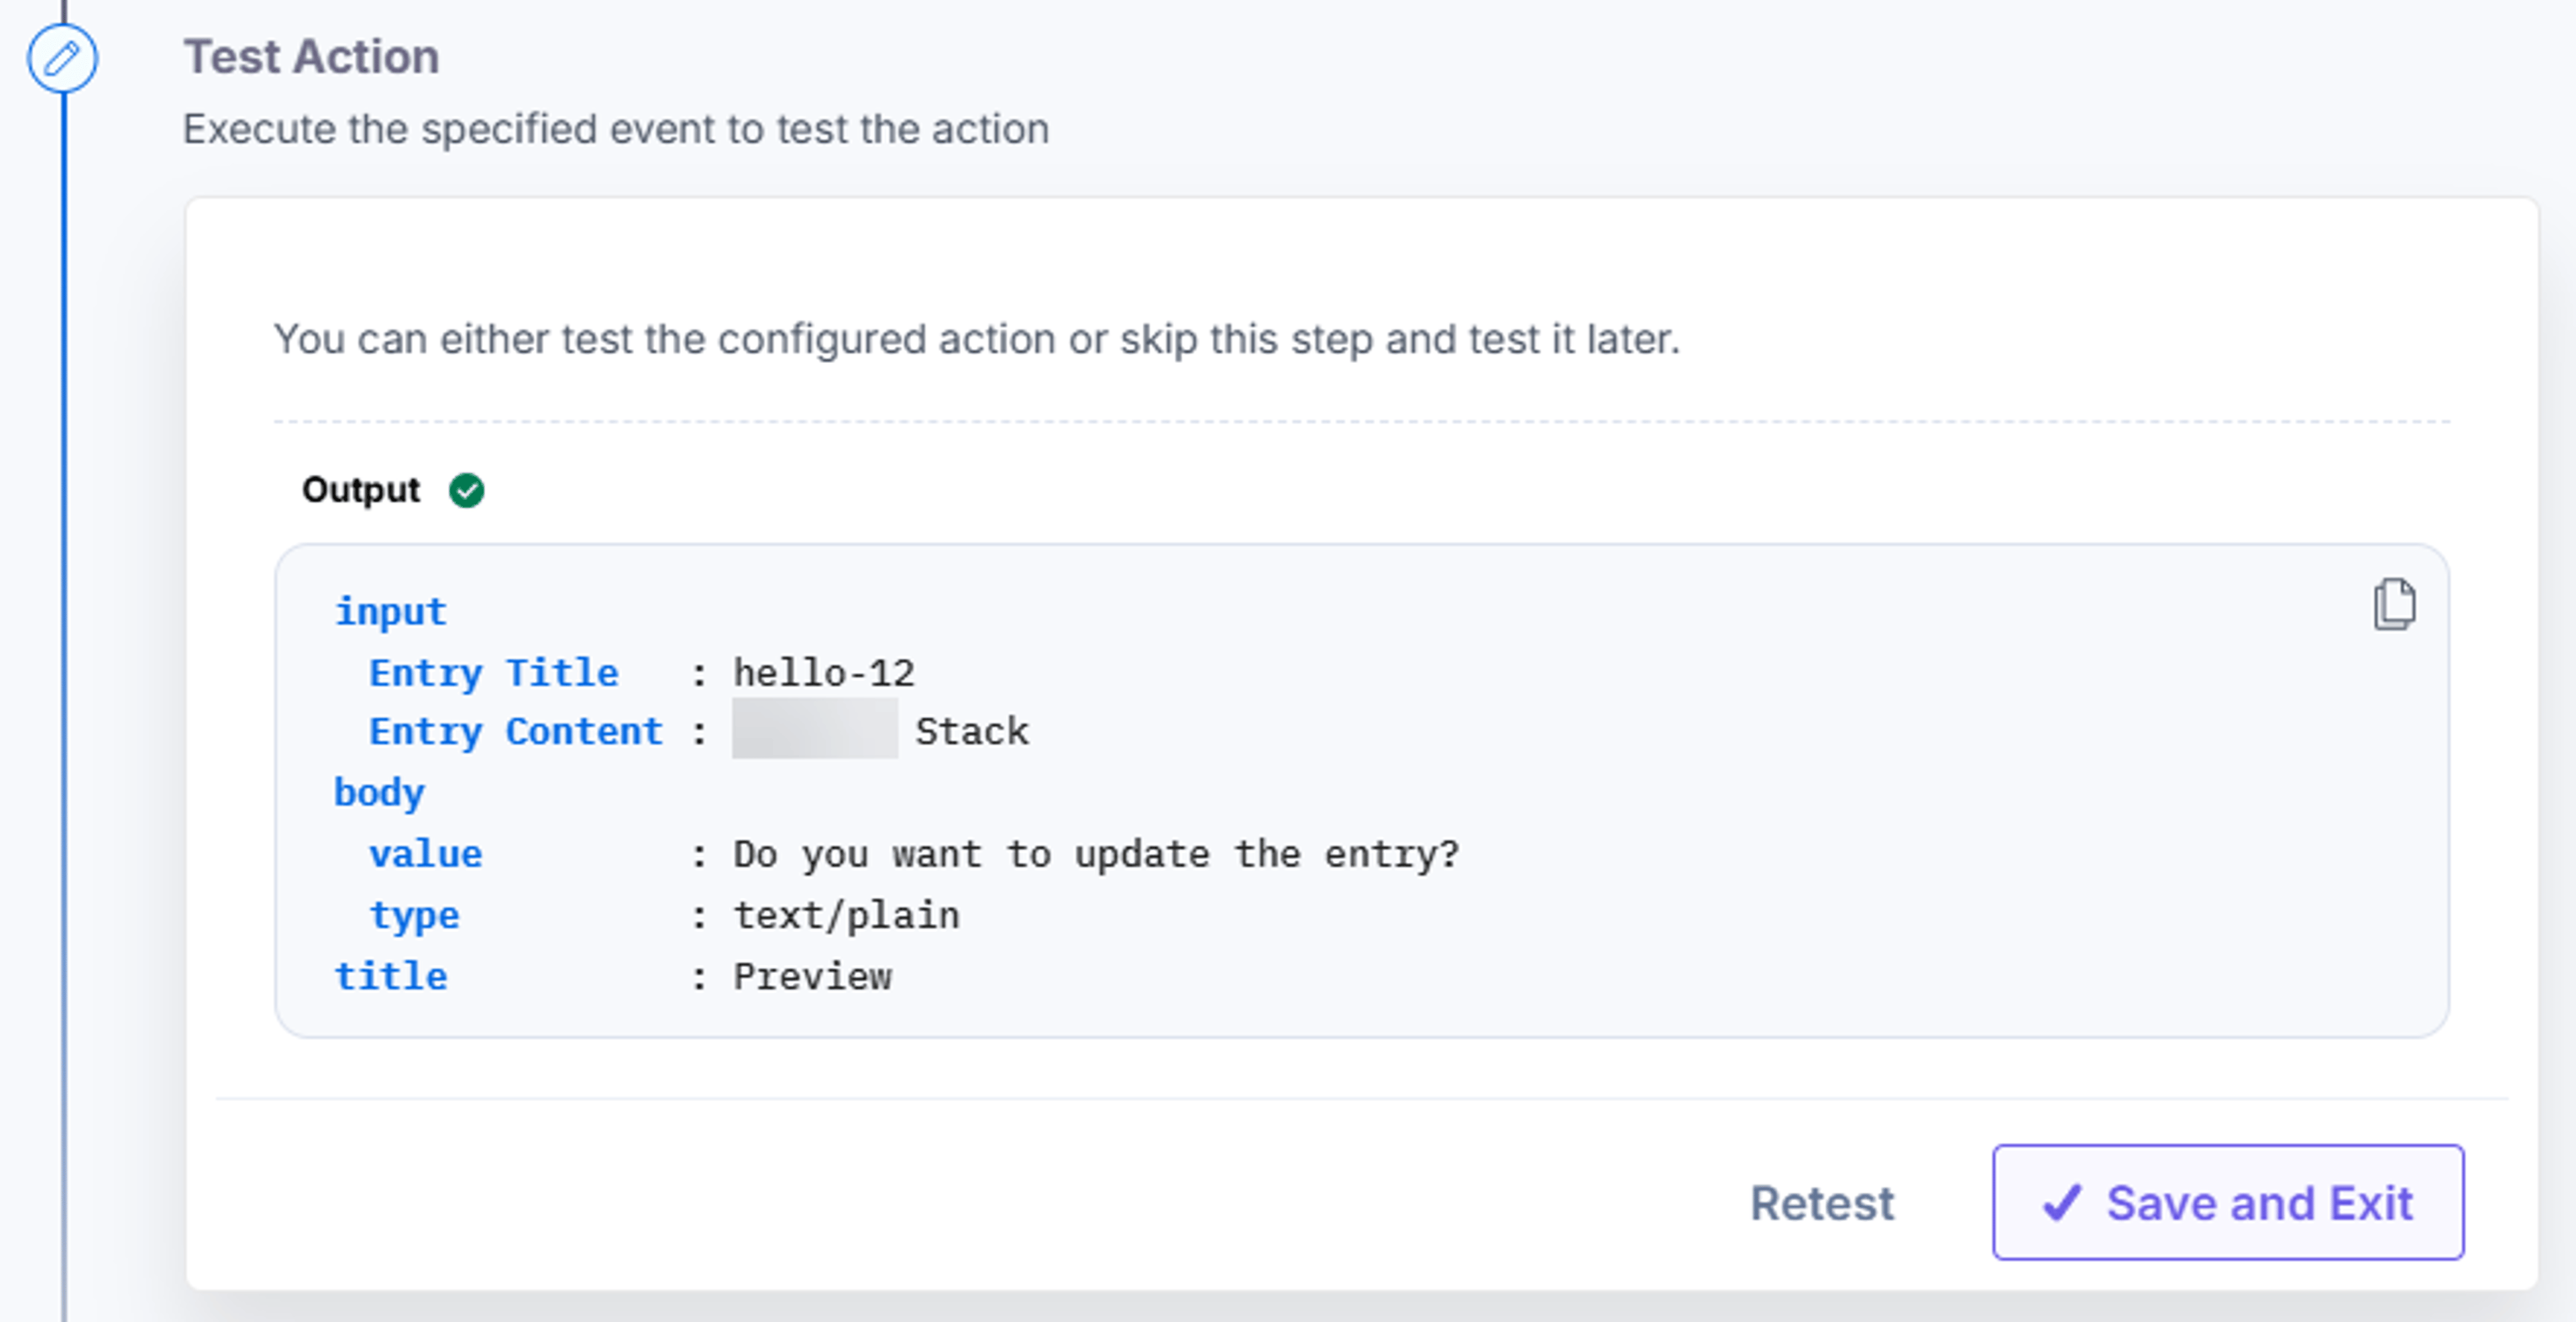
Task: Click the Retest button
Action: click(1822, 1202)
